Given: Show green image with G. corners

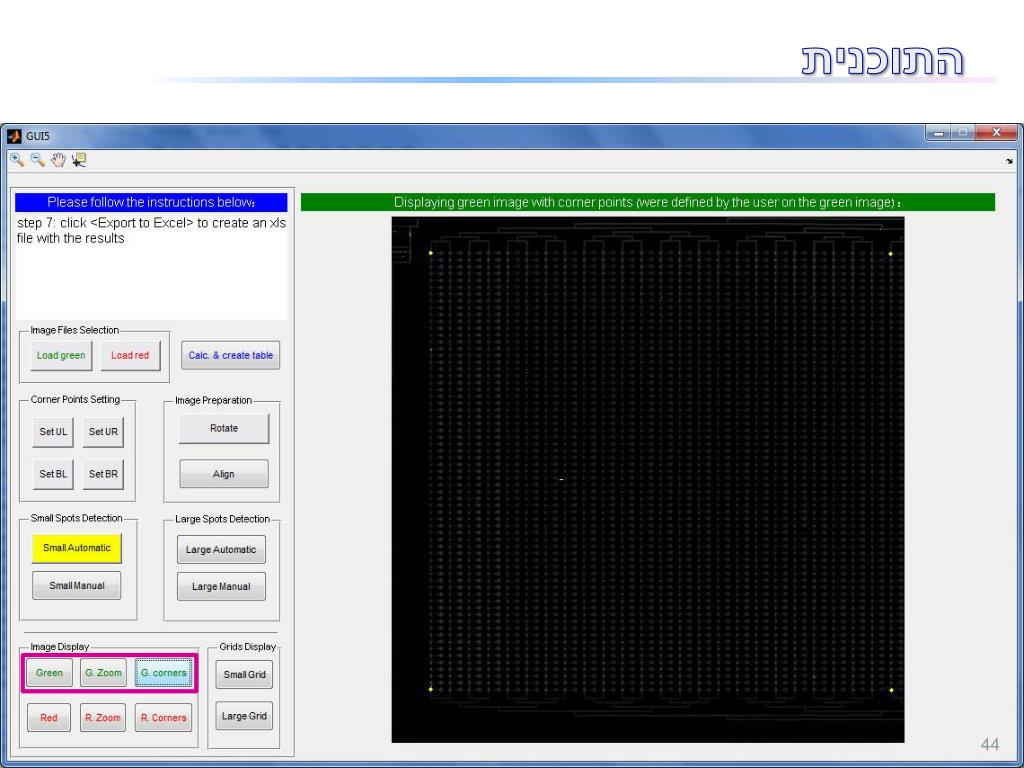Looking at the screenshot, I should point(163,673).
